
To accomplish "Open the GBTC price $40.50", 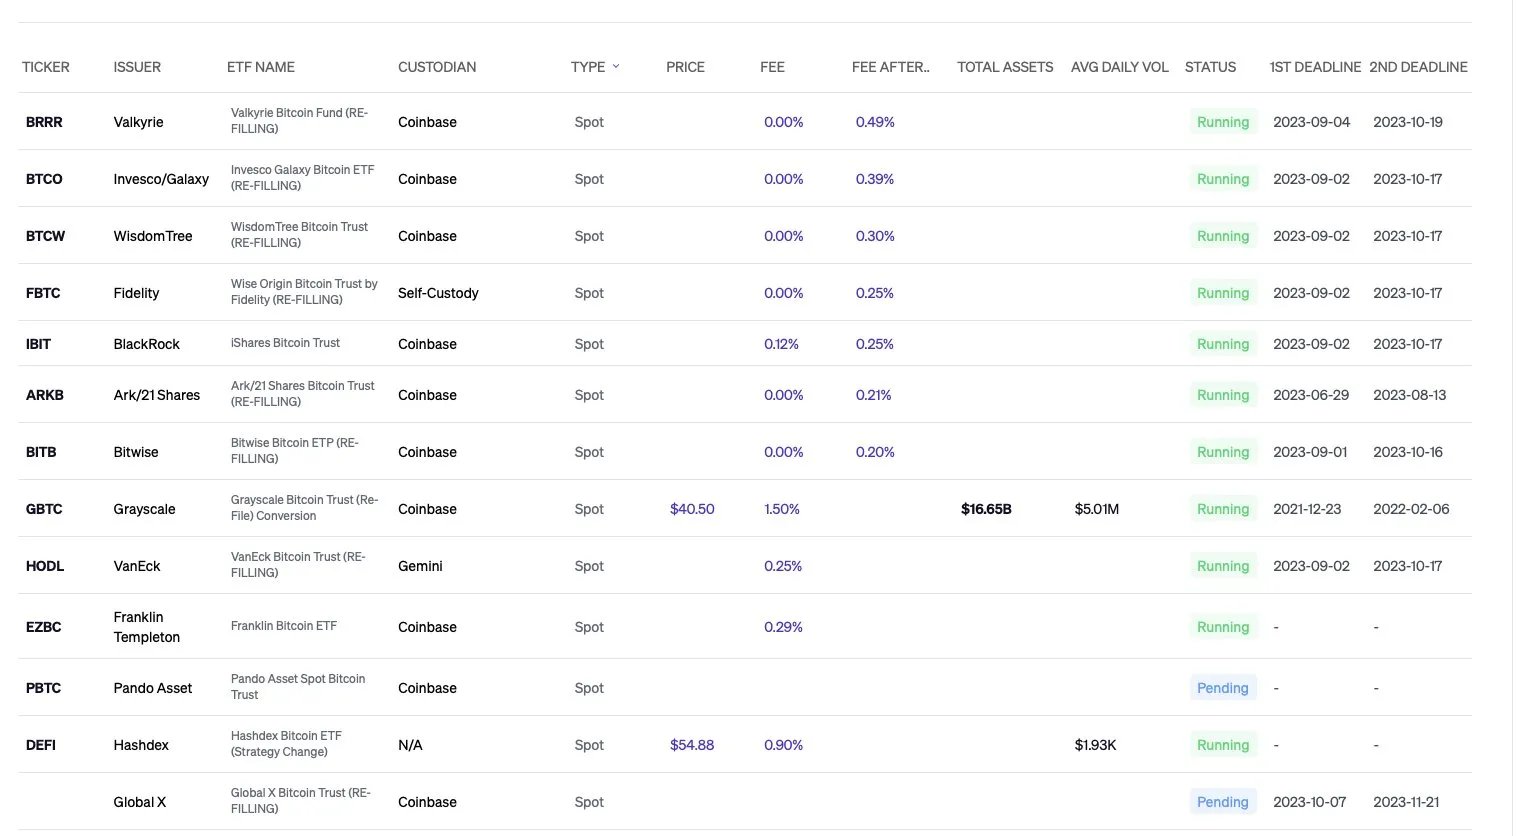I will [692, 509].
